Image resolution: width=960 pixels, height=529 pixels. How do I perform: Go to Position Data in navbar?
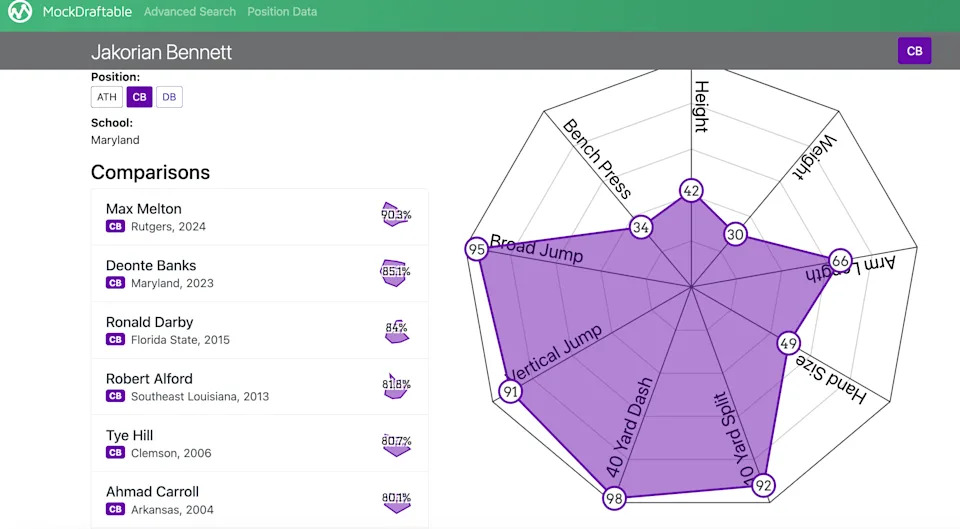(x=282, y=12)
